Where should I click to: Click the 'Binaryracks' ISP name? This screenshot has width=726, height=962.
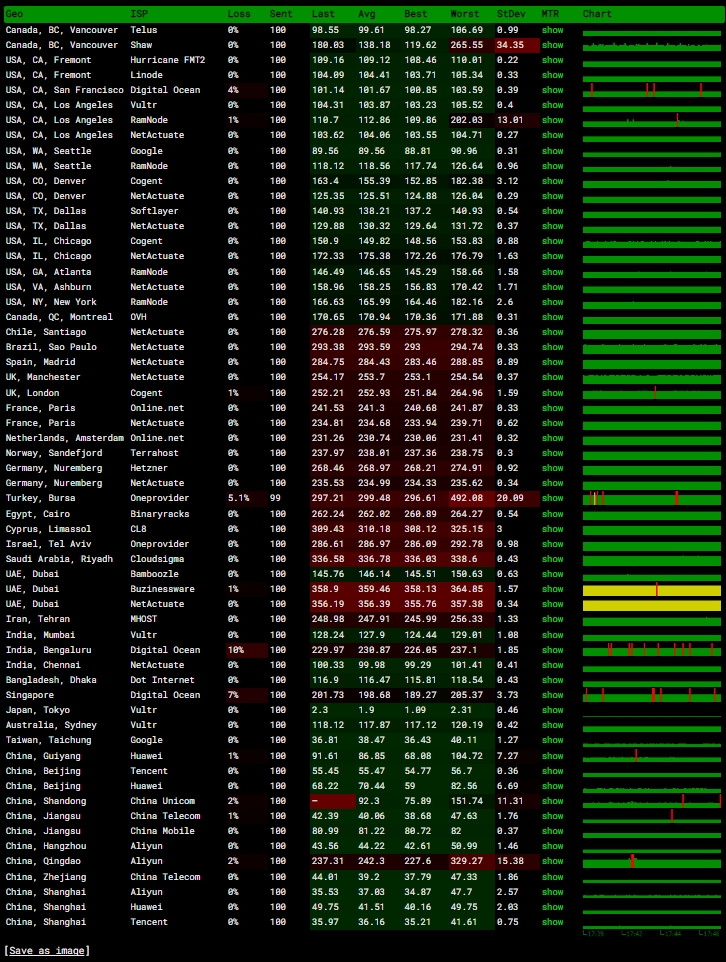click(x=160, y=514)
